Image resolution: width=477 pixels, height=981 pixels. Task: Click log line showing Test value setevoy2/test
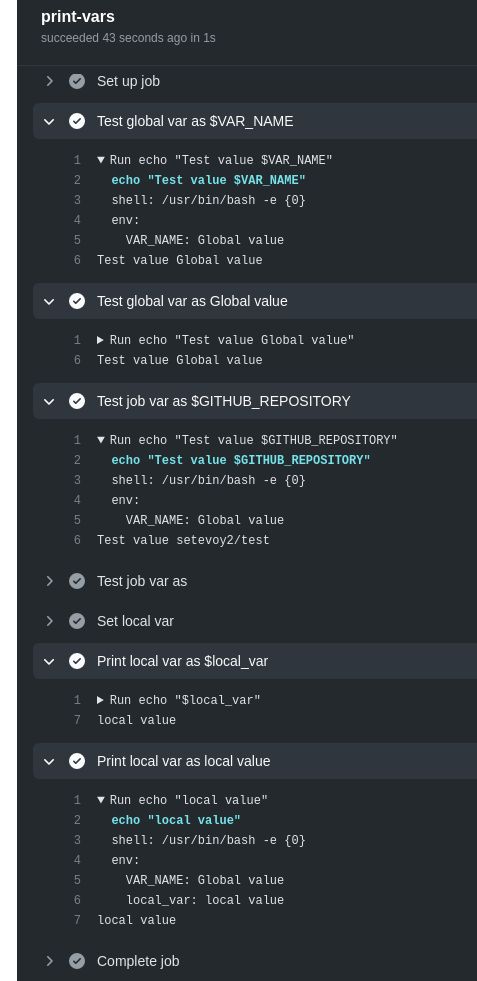183,540
